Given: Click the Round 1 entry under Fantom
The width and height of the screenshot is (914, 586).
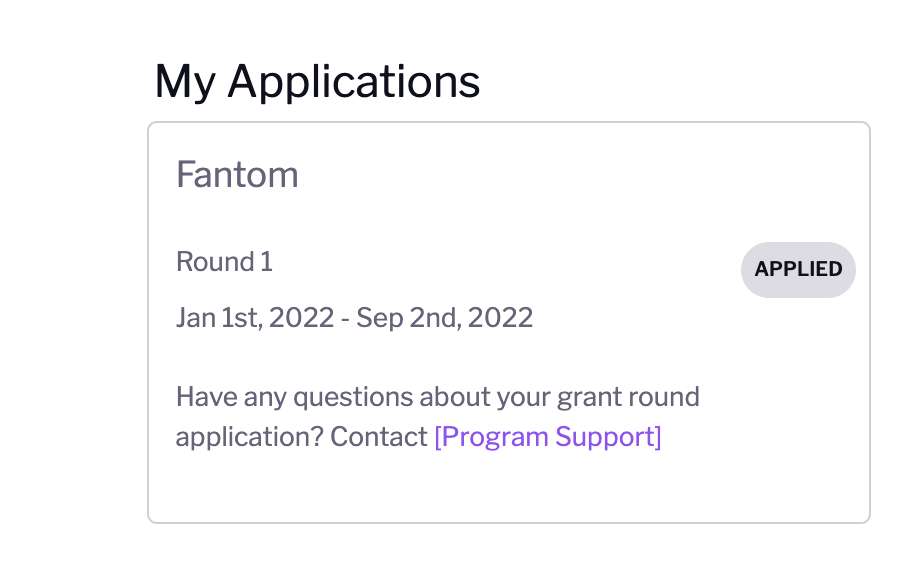Looking at the screenshot, I should [223, 261].
